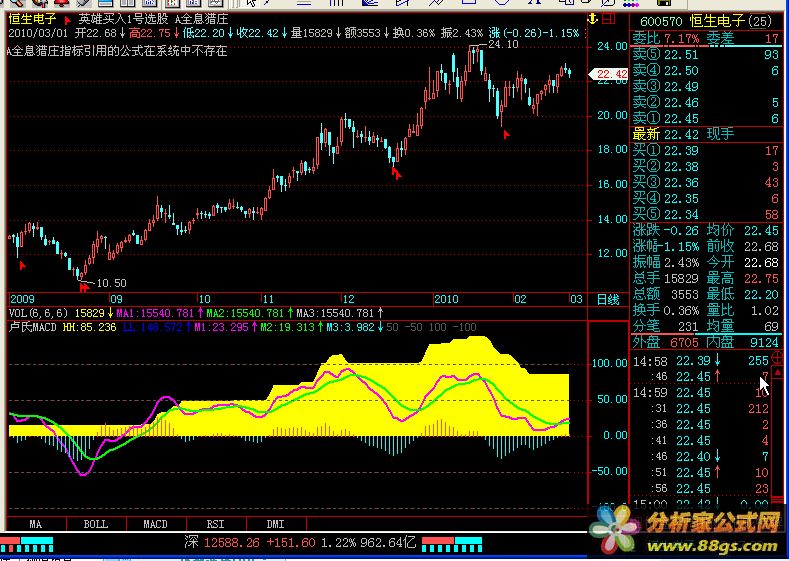Click the 11 month label on time axis
Viewport: 789px width, 561px height.
tap(268, 299)
